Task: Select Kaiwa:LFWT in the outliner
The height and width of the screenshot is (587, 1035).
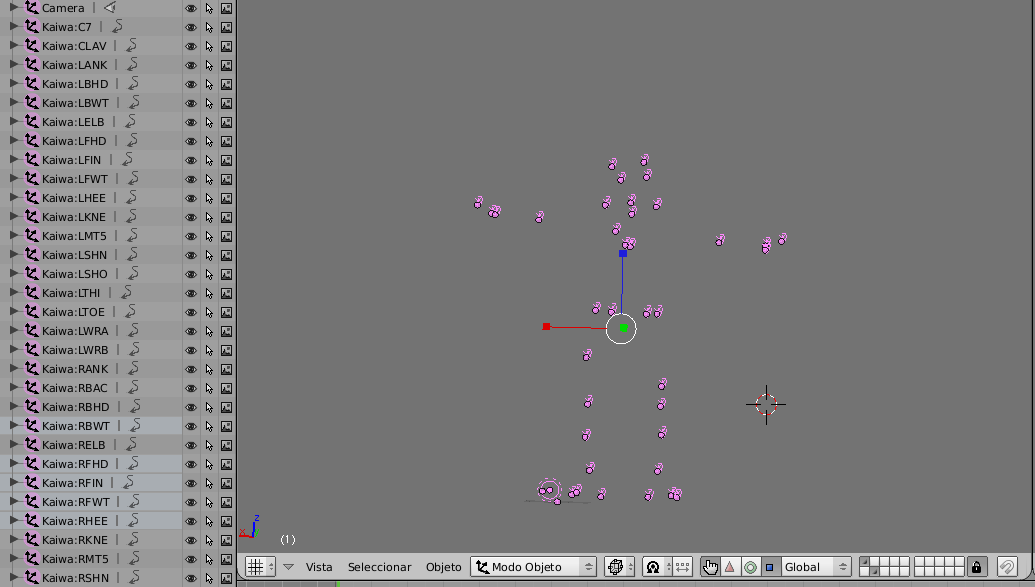Action: pyautogui.click(x=75, y=179)
